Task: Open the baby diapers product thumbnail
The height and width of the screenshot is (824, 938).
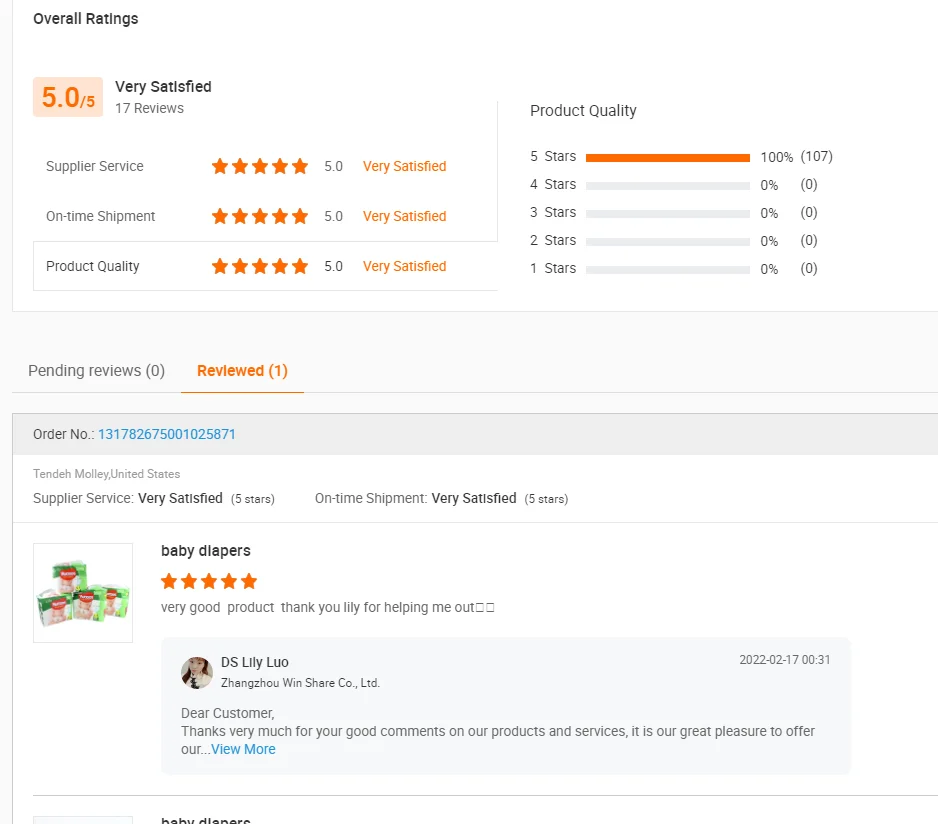Action: pos(83,592)
